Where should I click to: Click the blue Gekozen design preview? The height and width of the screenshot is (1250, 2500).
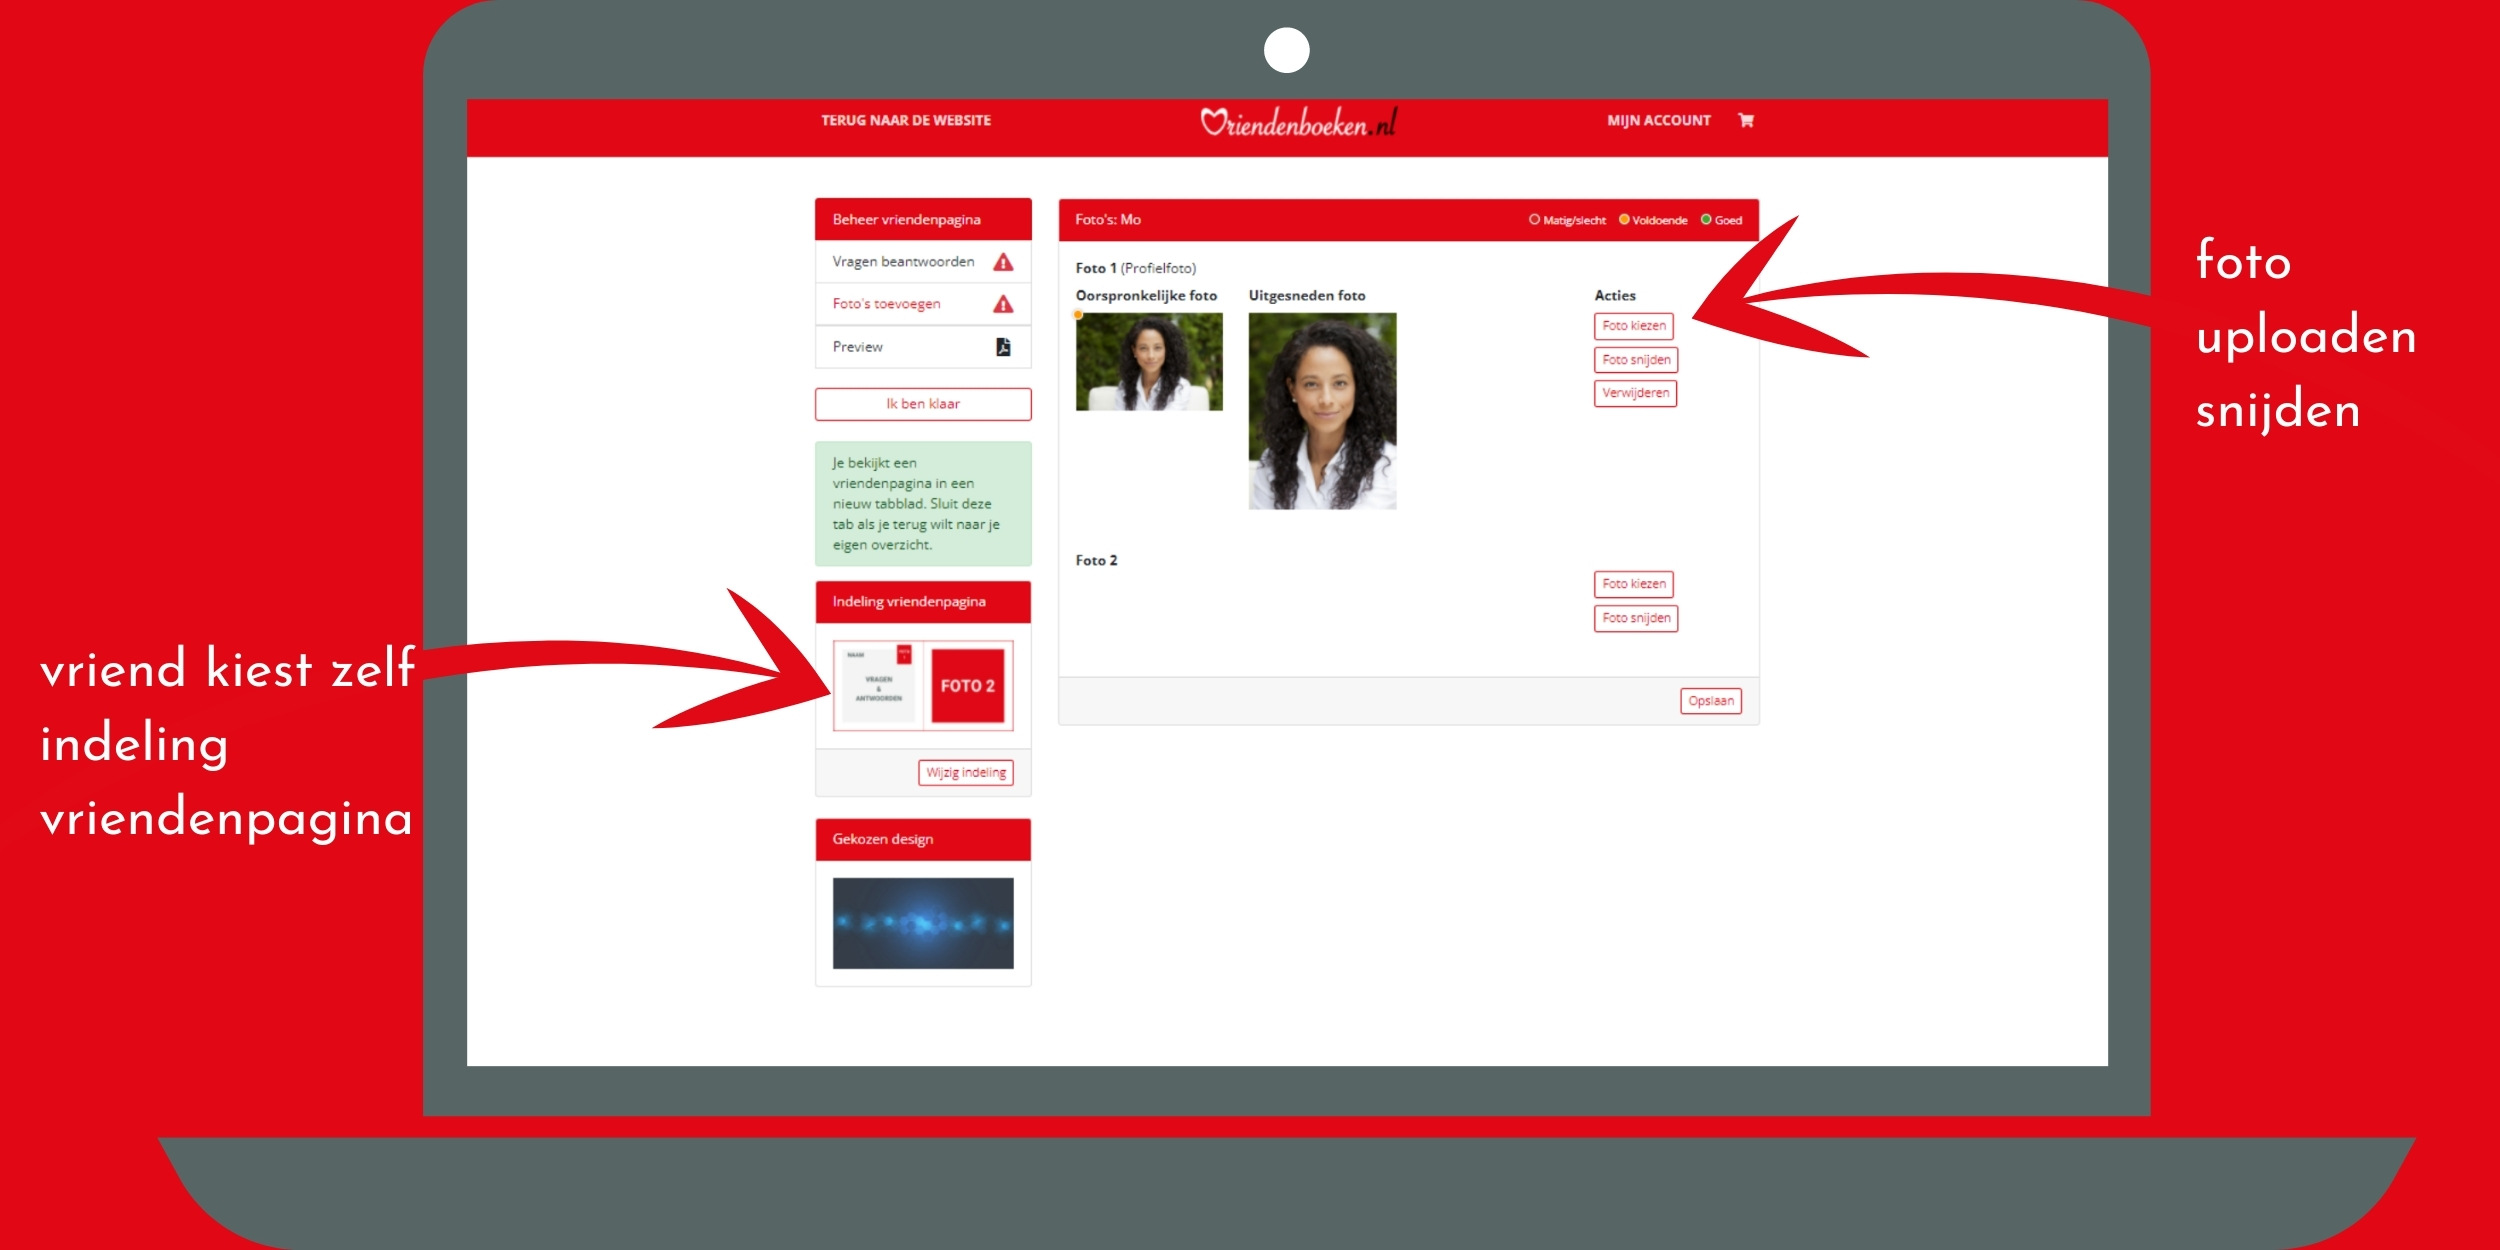(923, 923)
